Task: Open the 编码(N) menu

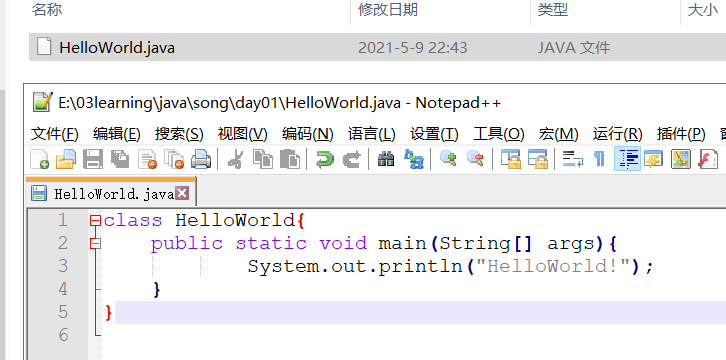Action: [x=307, y=134]
